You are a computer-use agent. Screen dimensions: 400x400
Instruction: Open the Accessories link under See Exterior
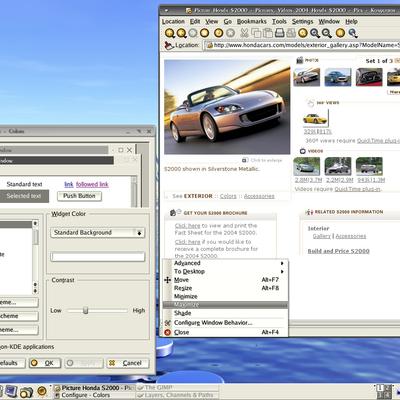coord(259,196)
